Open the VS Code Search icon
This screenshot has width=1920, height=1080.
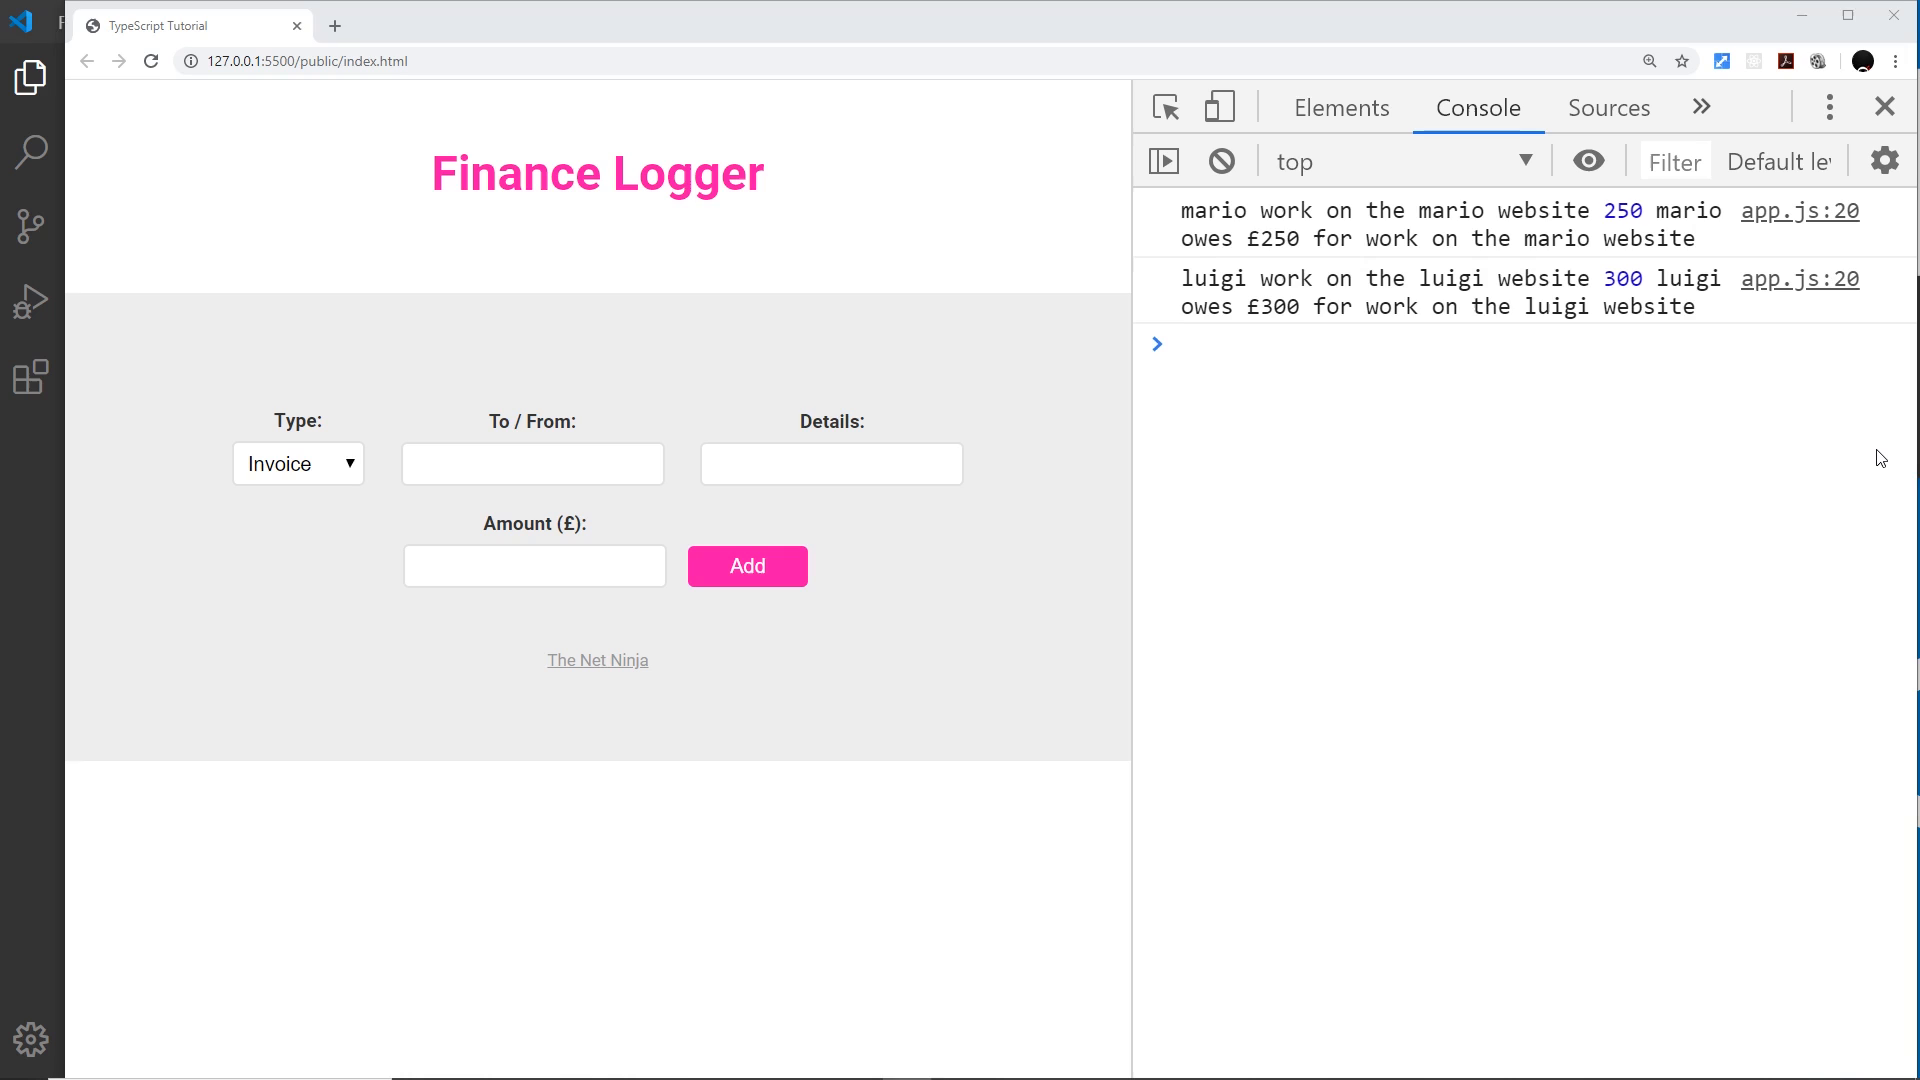(31, 152)
